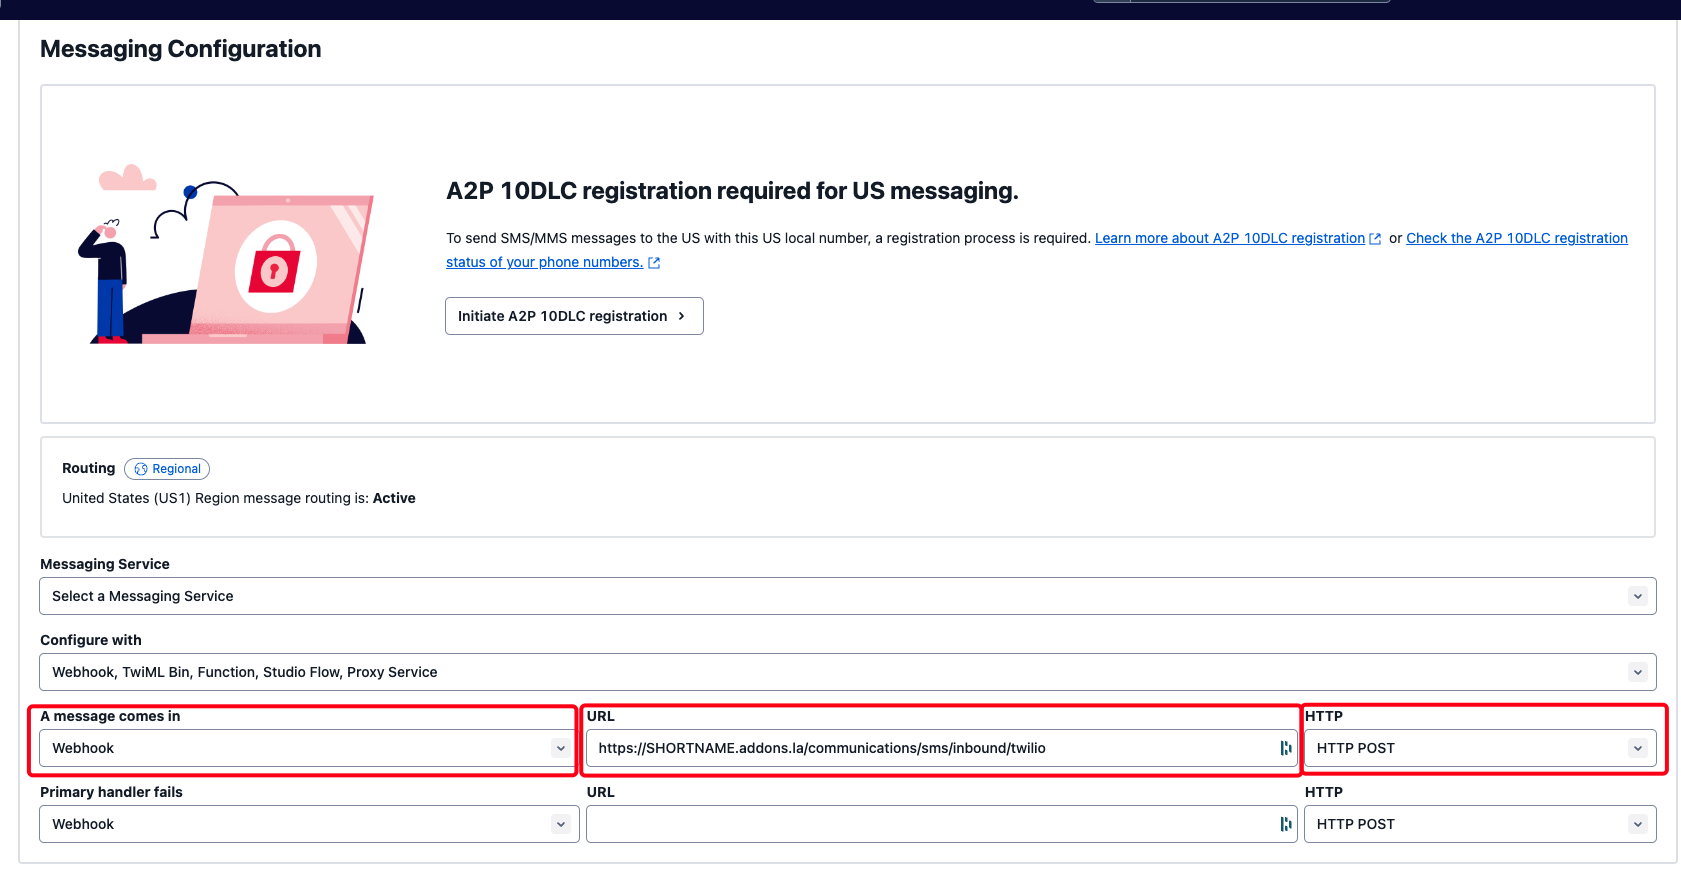Open Learn more about A2P 10DLC registration link
Screen dimensions: 1681x878
point(1229,238)
